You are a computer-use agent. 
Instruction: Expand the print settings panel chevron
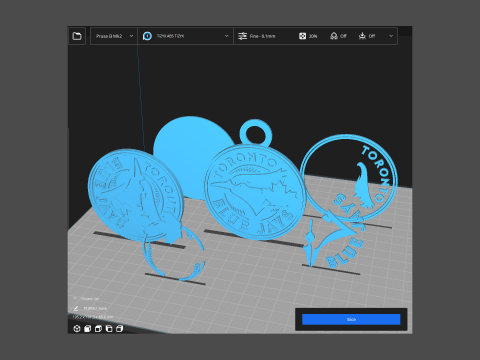tap(391, 36)
